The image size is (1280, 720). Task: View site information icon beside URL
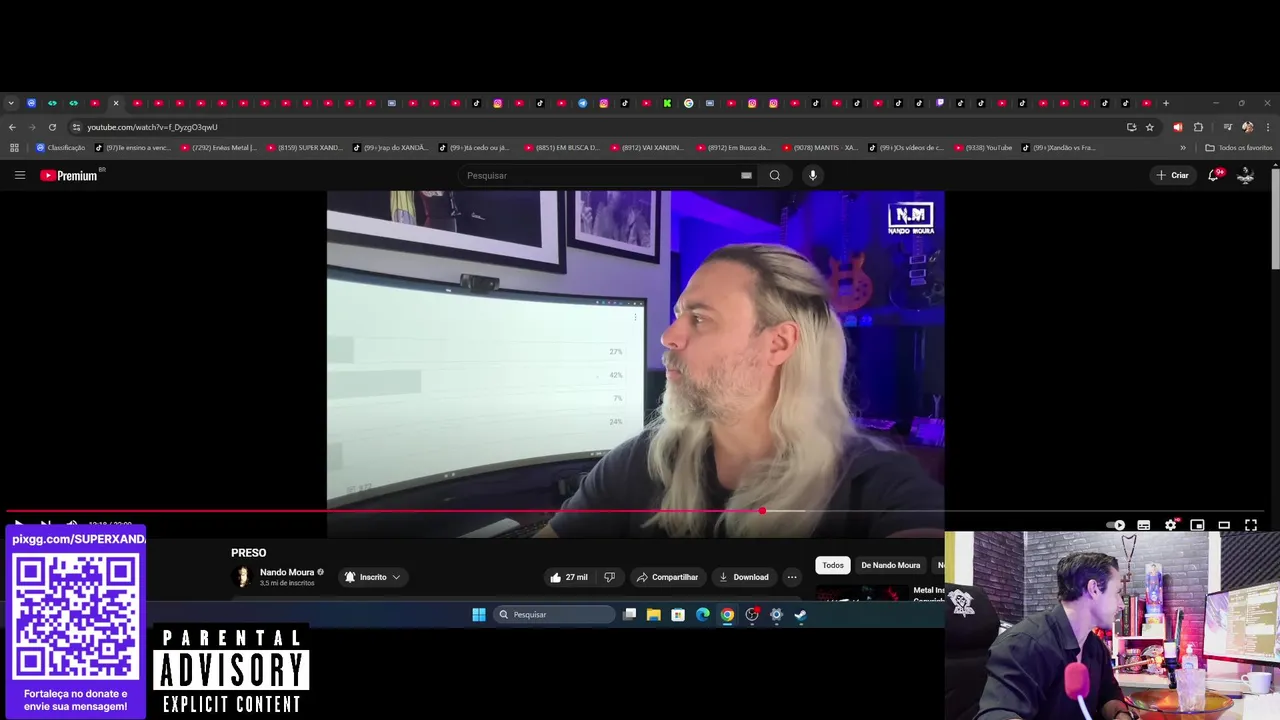(76, 127)
